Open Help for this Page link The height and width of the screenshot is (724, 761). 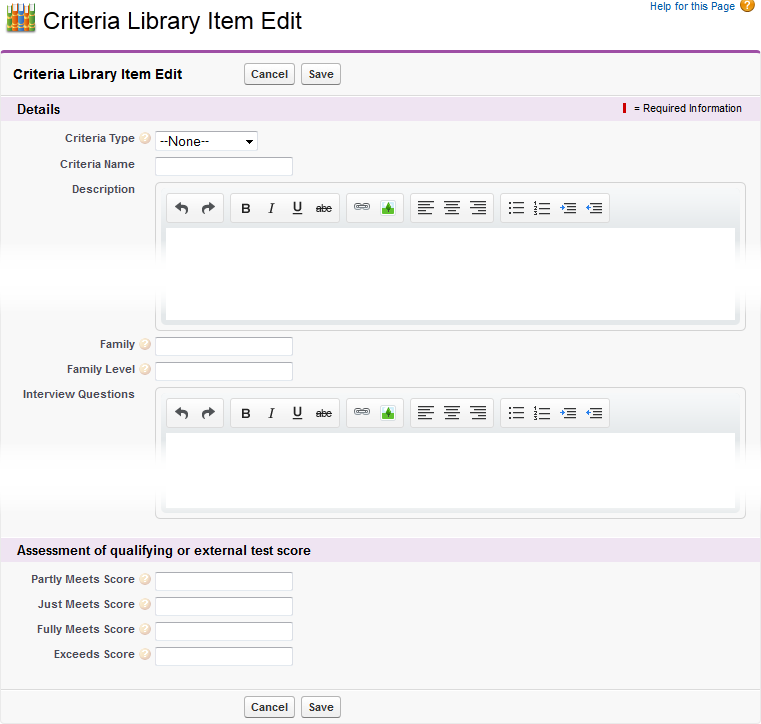(x=692, y=7)
